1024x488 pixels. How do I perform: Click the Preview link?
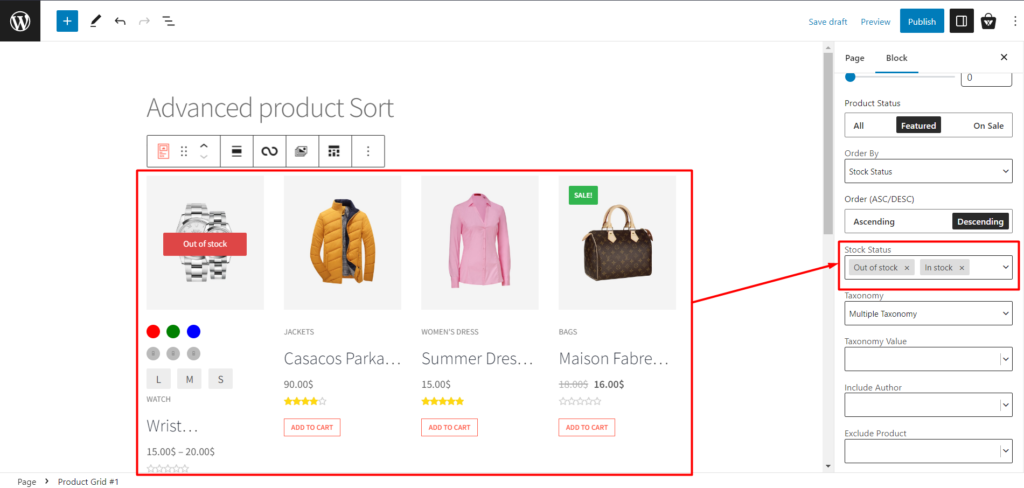click(875, 22)
